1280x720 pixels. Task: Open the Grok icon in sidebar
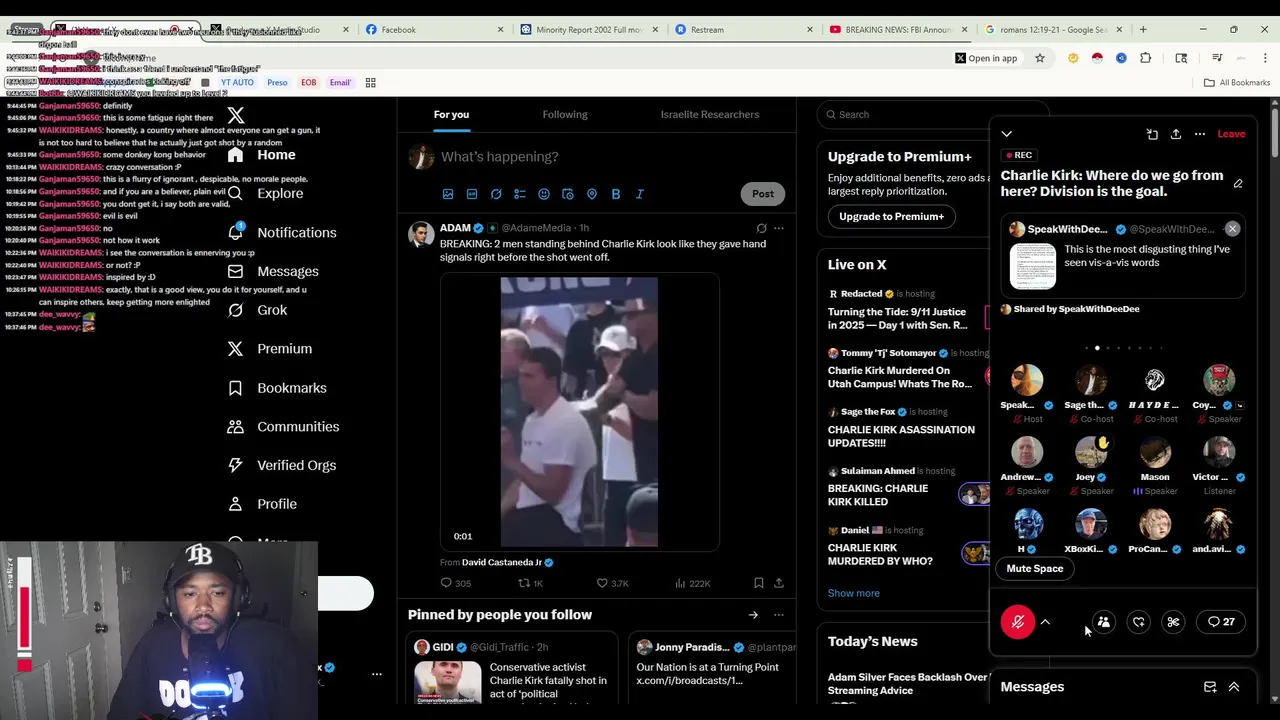click(x=235, y=310)
